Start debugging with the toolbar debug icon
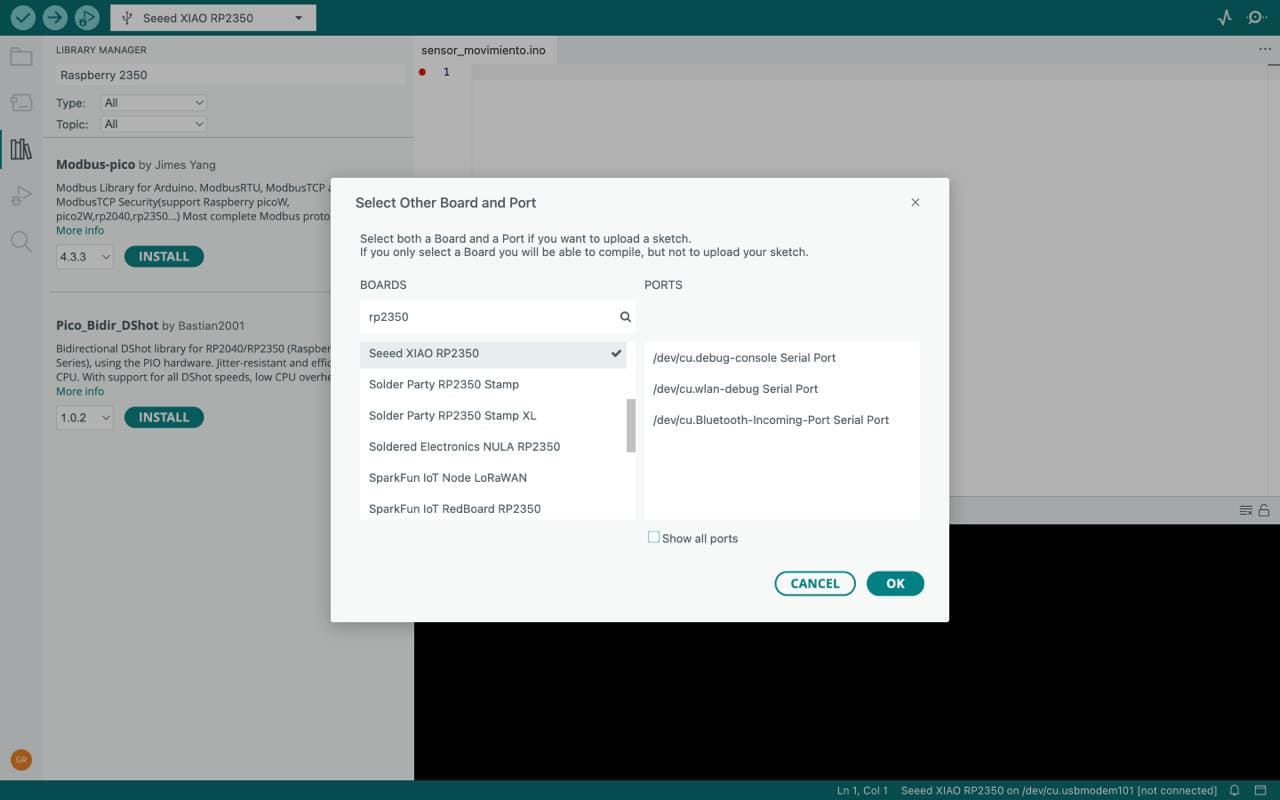Viewport: 1280px width, 800px height. [x=87, y=17]
